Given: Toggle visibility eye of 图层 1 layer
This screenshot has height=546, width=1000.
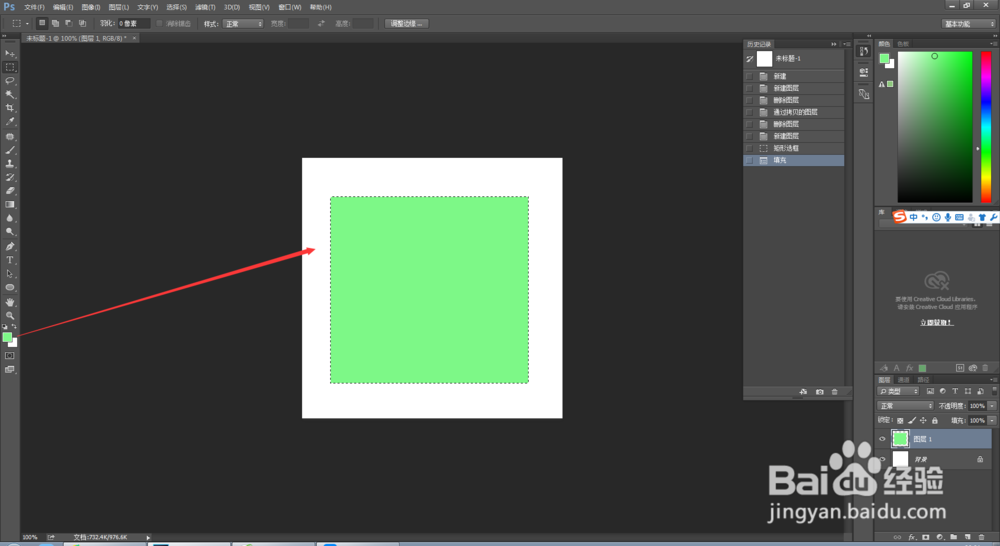Looking at the screenshot, I should click(x=883, y=439).
